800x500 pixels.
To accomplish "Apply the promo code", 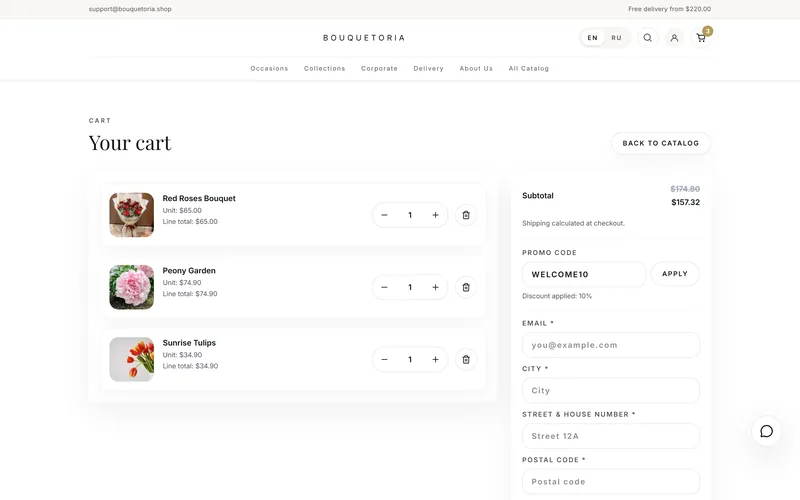I will 675,274.
